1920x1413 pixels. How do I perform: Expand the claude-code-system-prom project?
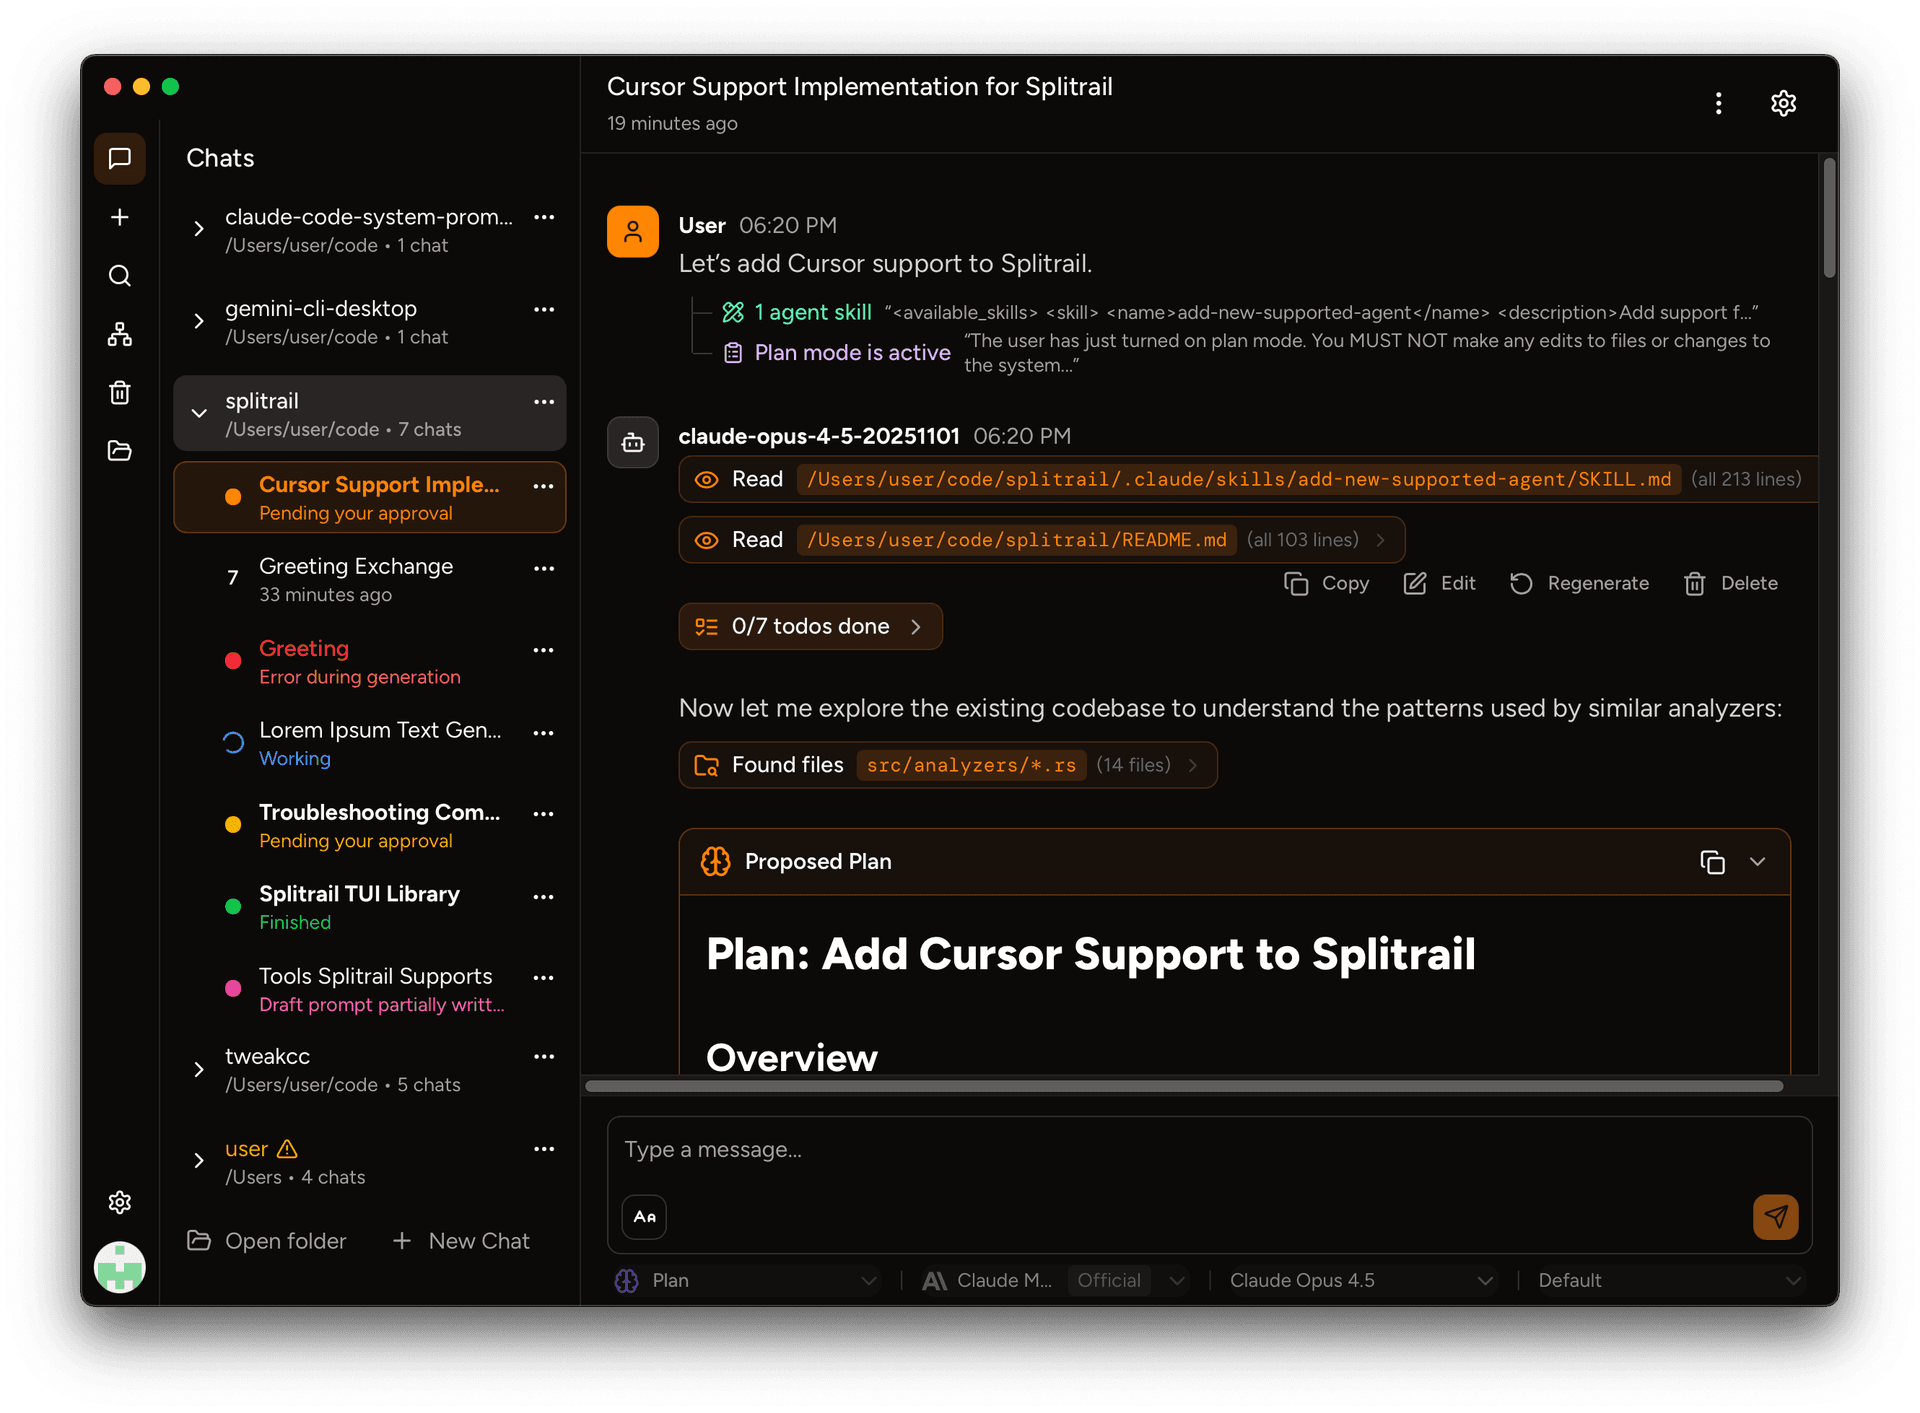pyautogui.click(x=199, y=229)
